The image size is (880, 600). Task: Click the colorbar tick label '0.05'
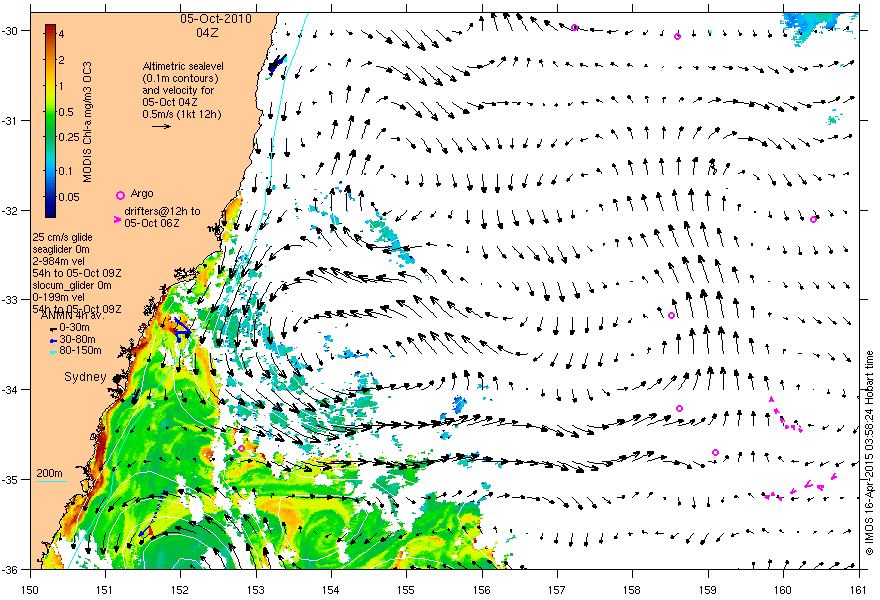coord(69,197)
